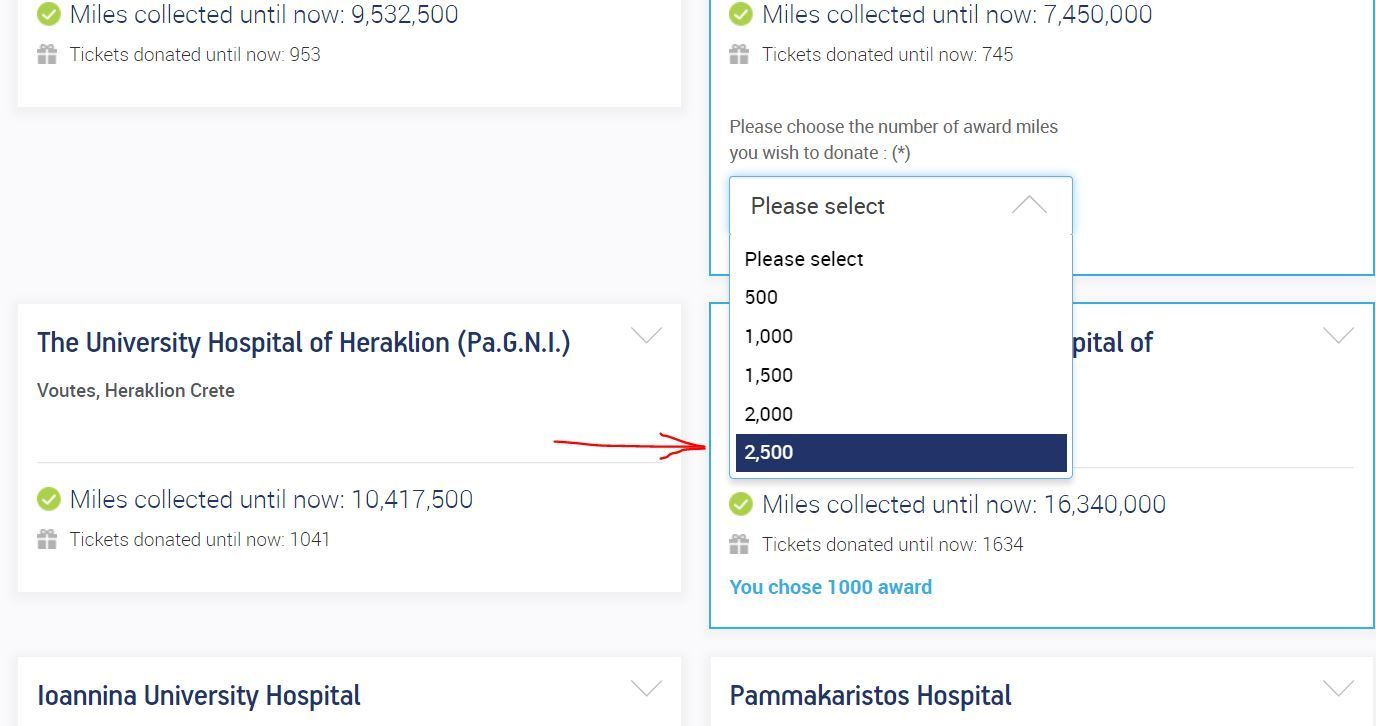Expand the Ioannina University Hospital chevron
1376x726 pixels.
coord(647,688)
